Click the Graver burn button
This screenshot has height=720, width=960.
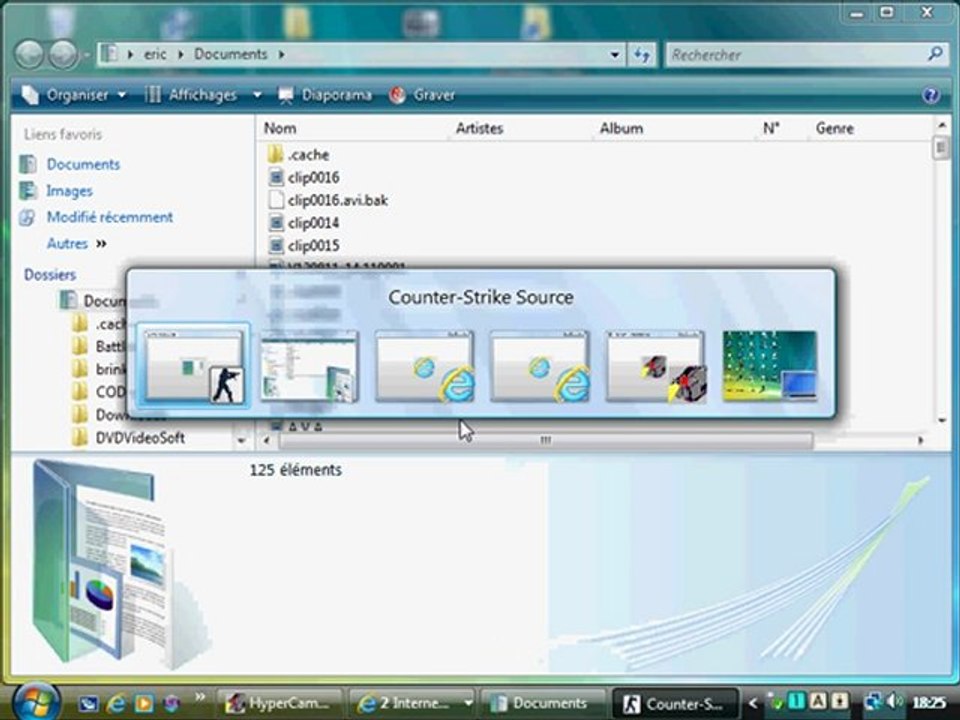tap(422, 95)
